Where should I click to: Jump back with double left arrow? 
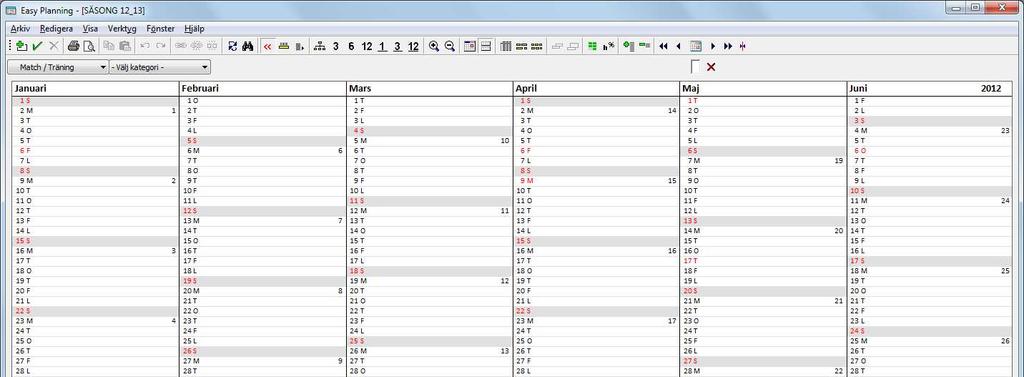(664, 46)
